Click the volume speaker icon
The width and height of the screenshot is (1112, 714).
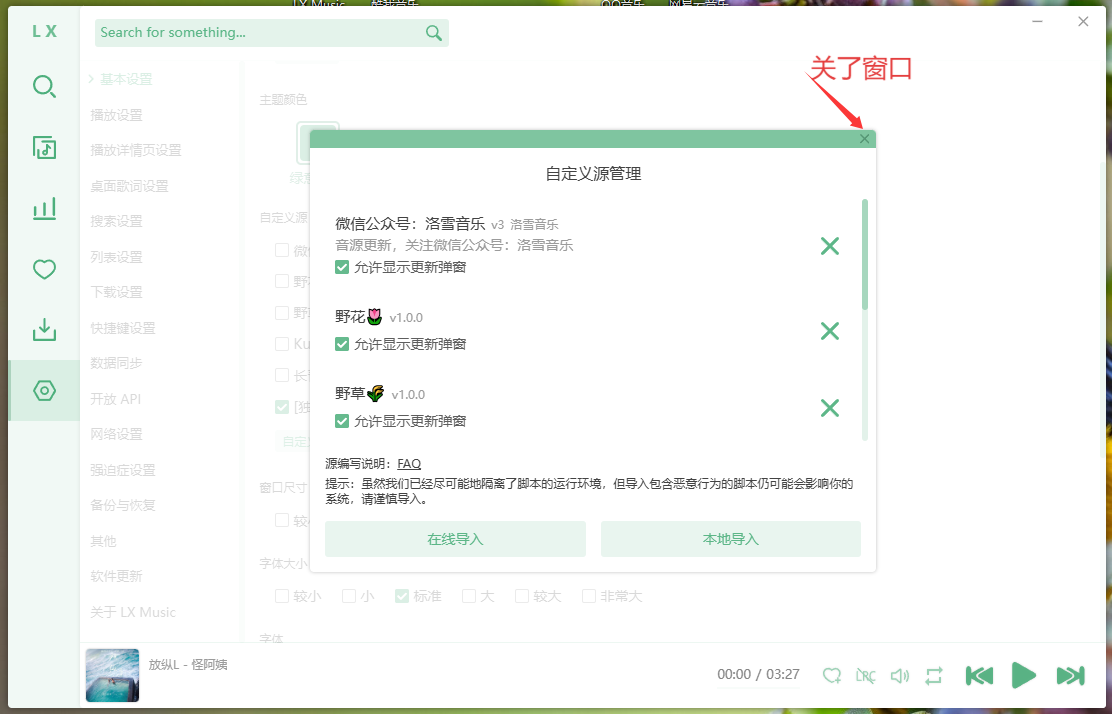[x=900, y=676]
